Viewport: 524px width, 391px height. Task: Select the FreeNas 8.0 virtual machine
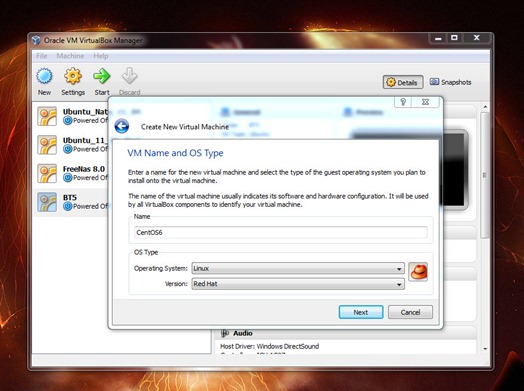(x=71, y=173)
